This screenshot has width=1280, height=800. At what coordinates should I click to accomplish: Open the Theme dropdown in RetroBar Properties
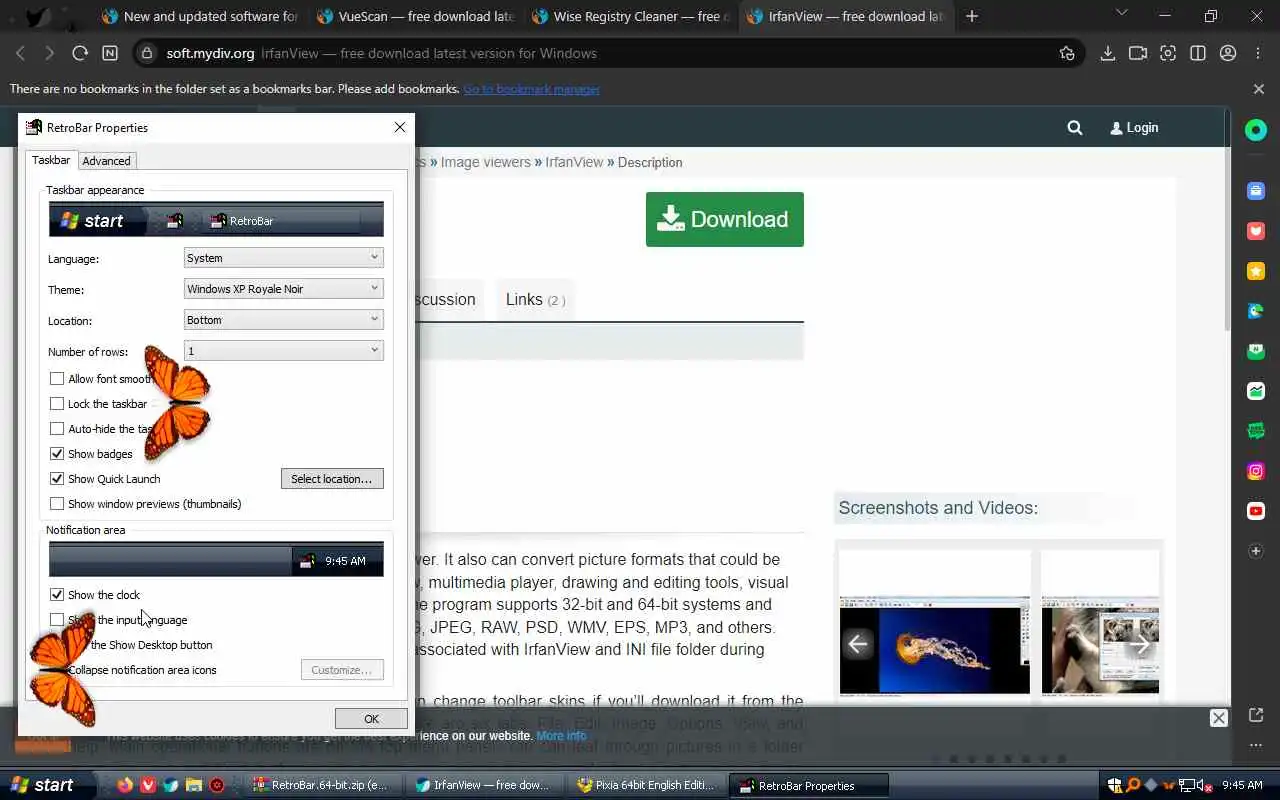[284, 289]
